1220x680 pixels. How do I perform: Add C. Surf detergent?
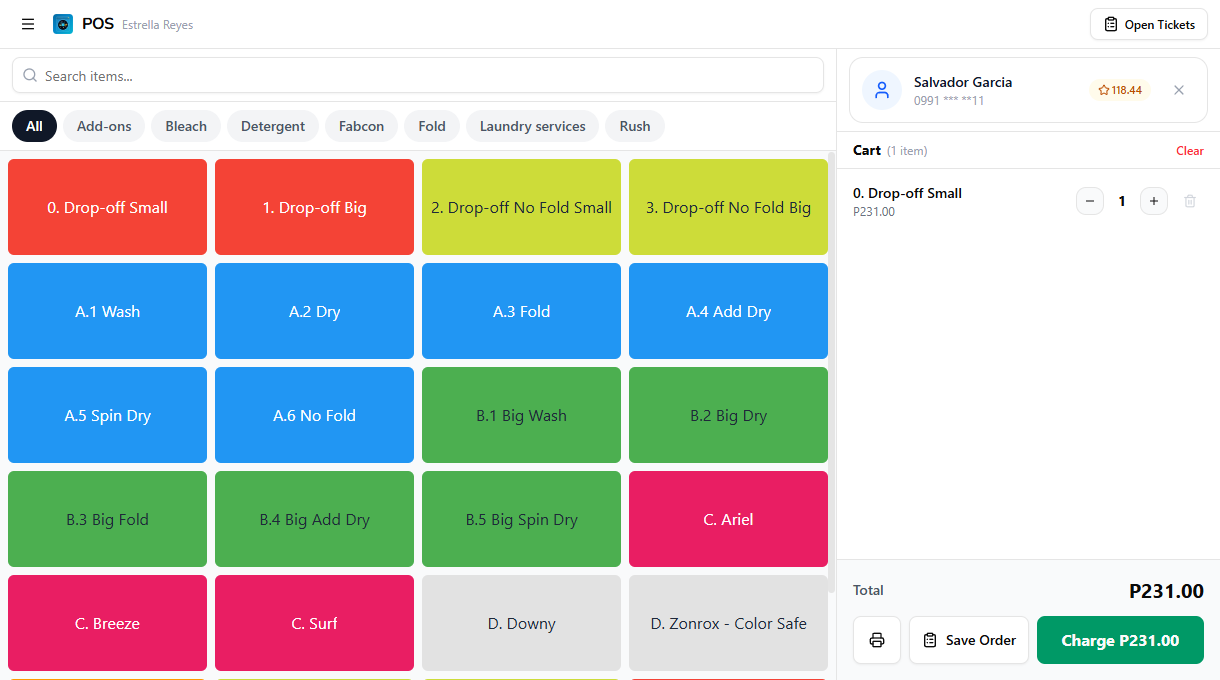point(314,623)
